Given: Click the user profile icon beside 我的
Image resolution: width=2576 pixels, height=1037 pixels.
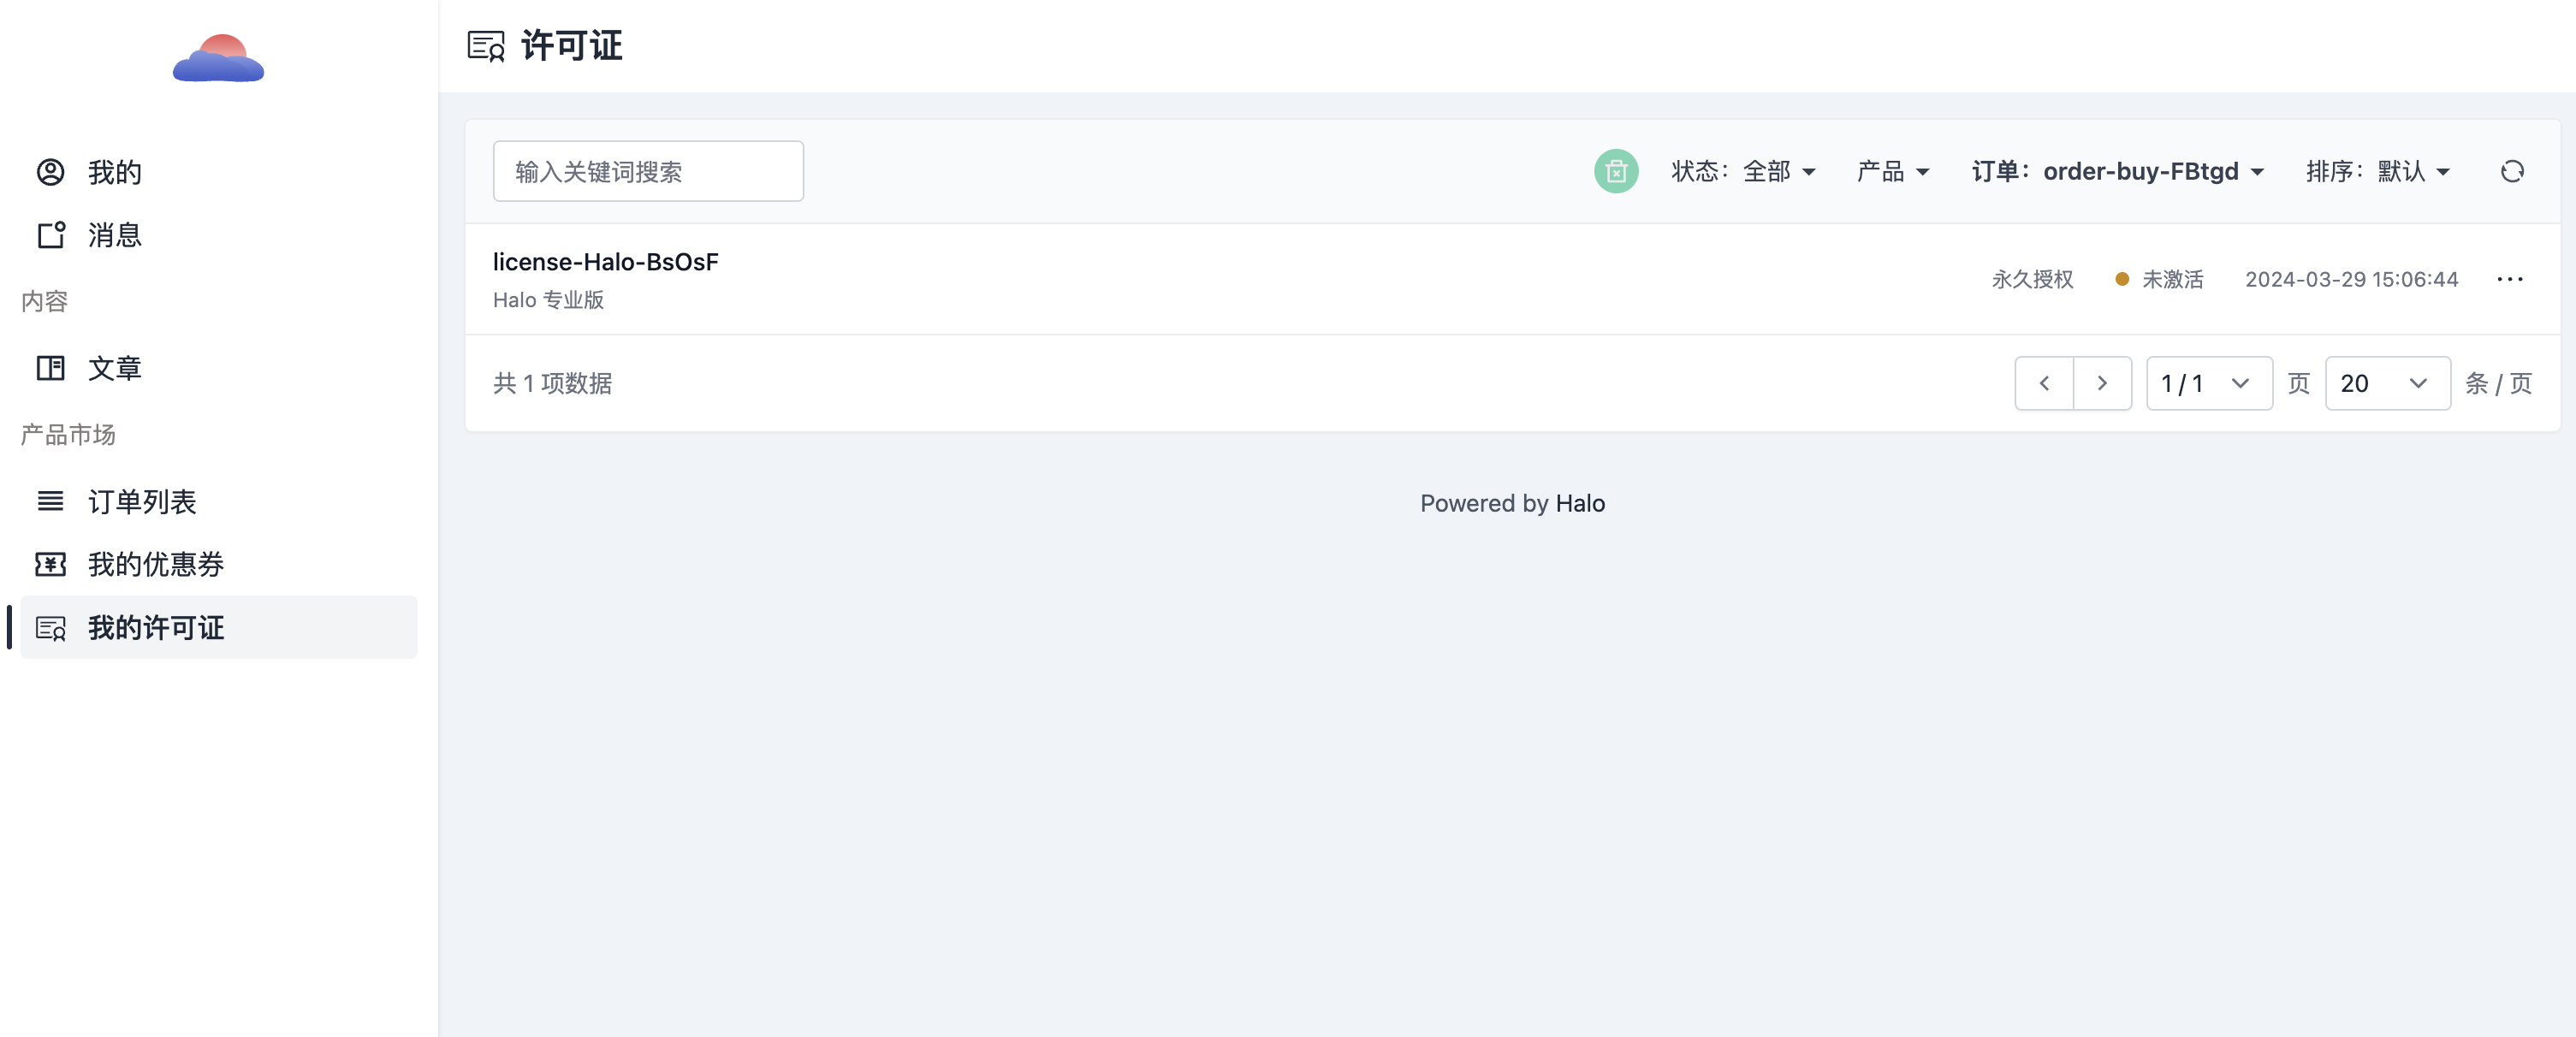Looking at the screenshot, I should point(50,172).
